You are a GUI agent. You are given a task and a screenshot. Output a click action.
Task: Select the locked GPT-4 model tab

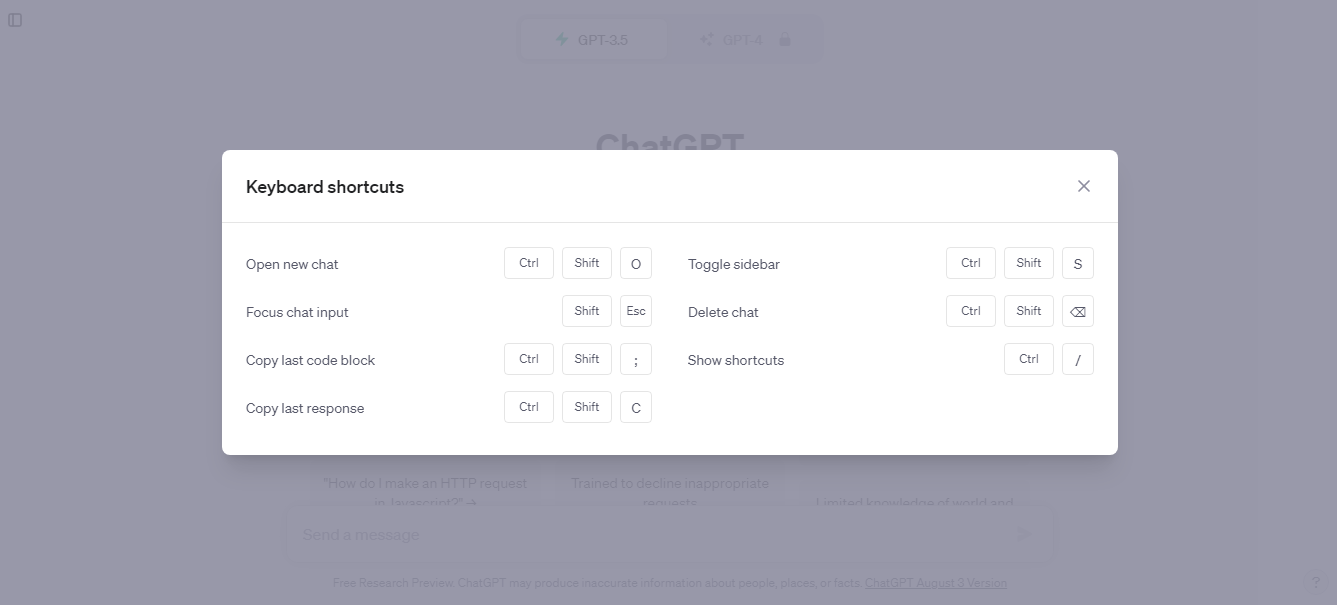click(744, 40)
